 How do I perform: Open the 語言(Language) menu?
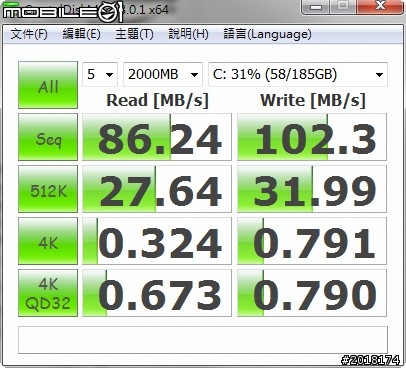267,34
